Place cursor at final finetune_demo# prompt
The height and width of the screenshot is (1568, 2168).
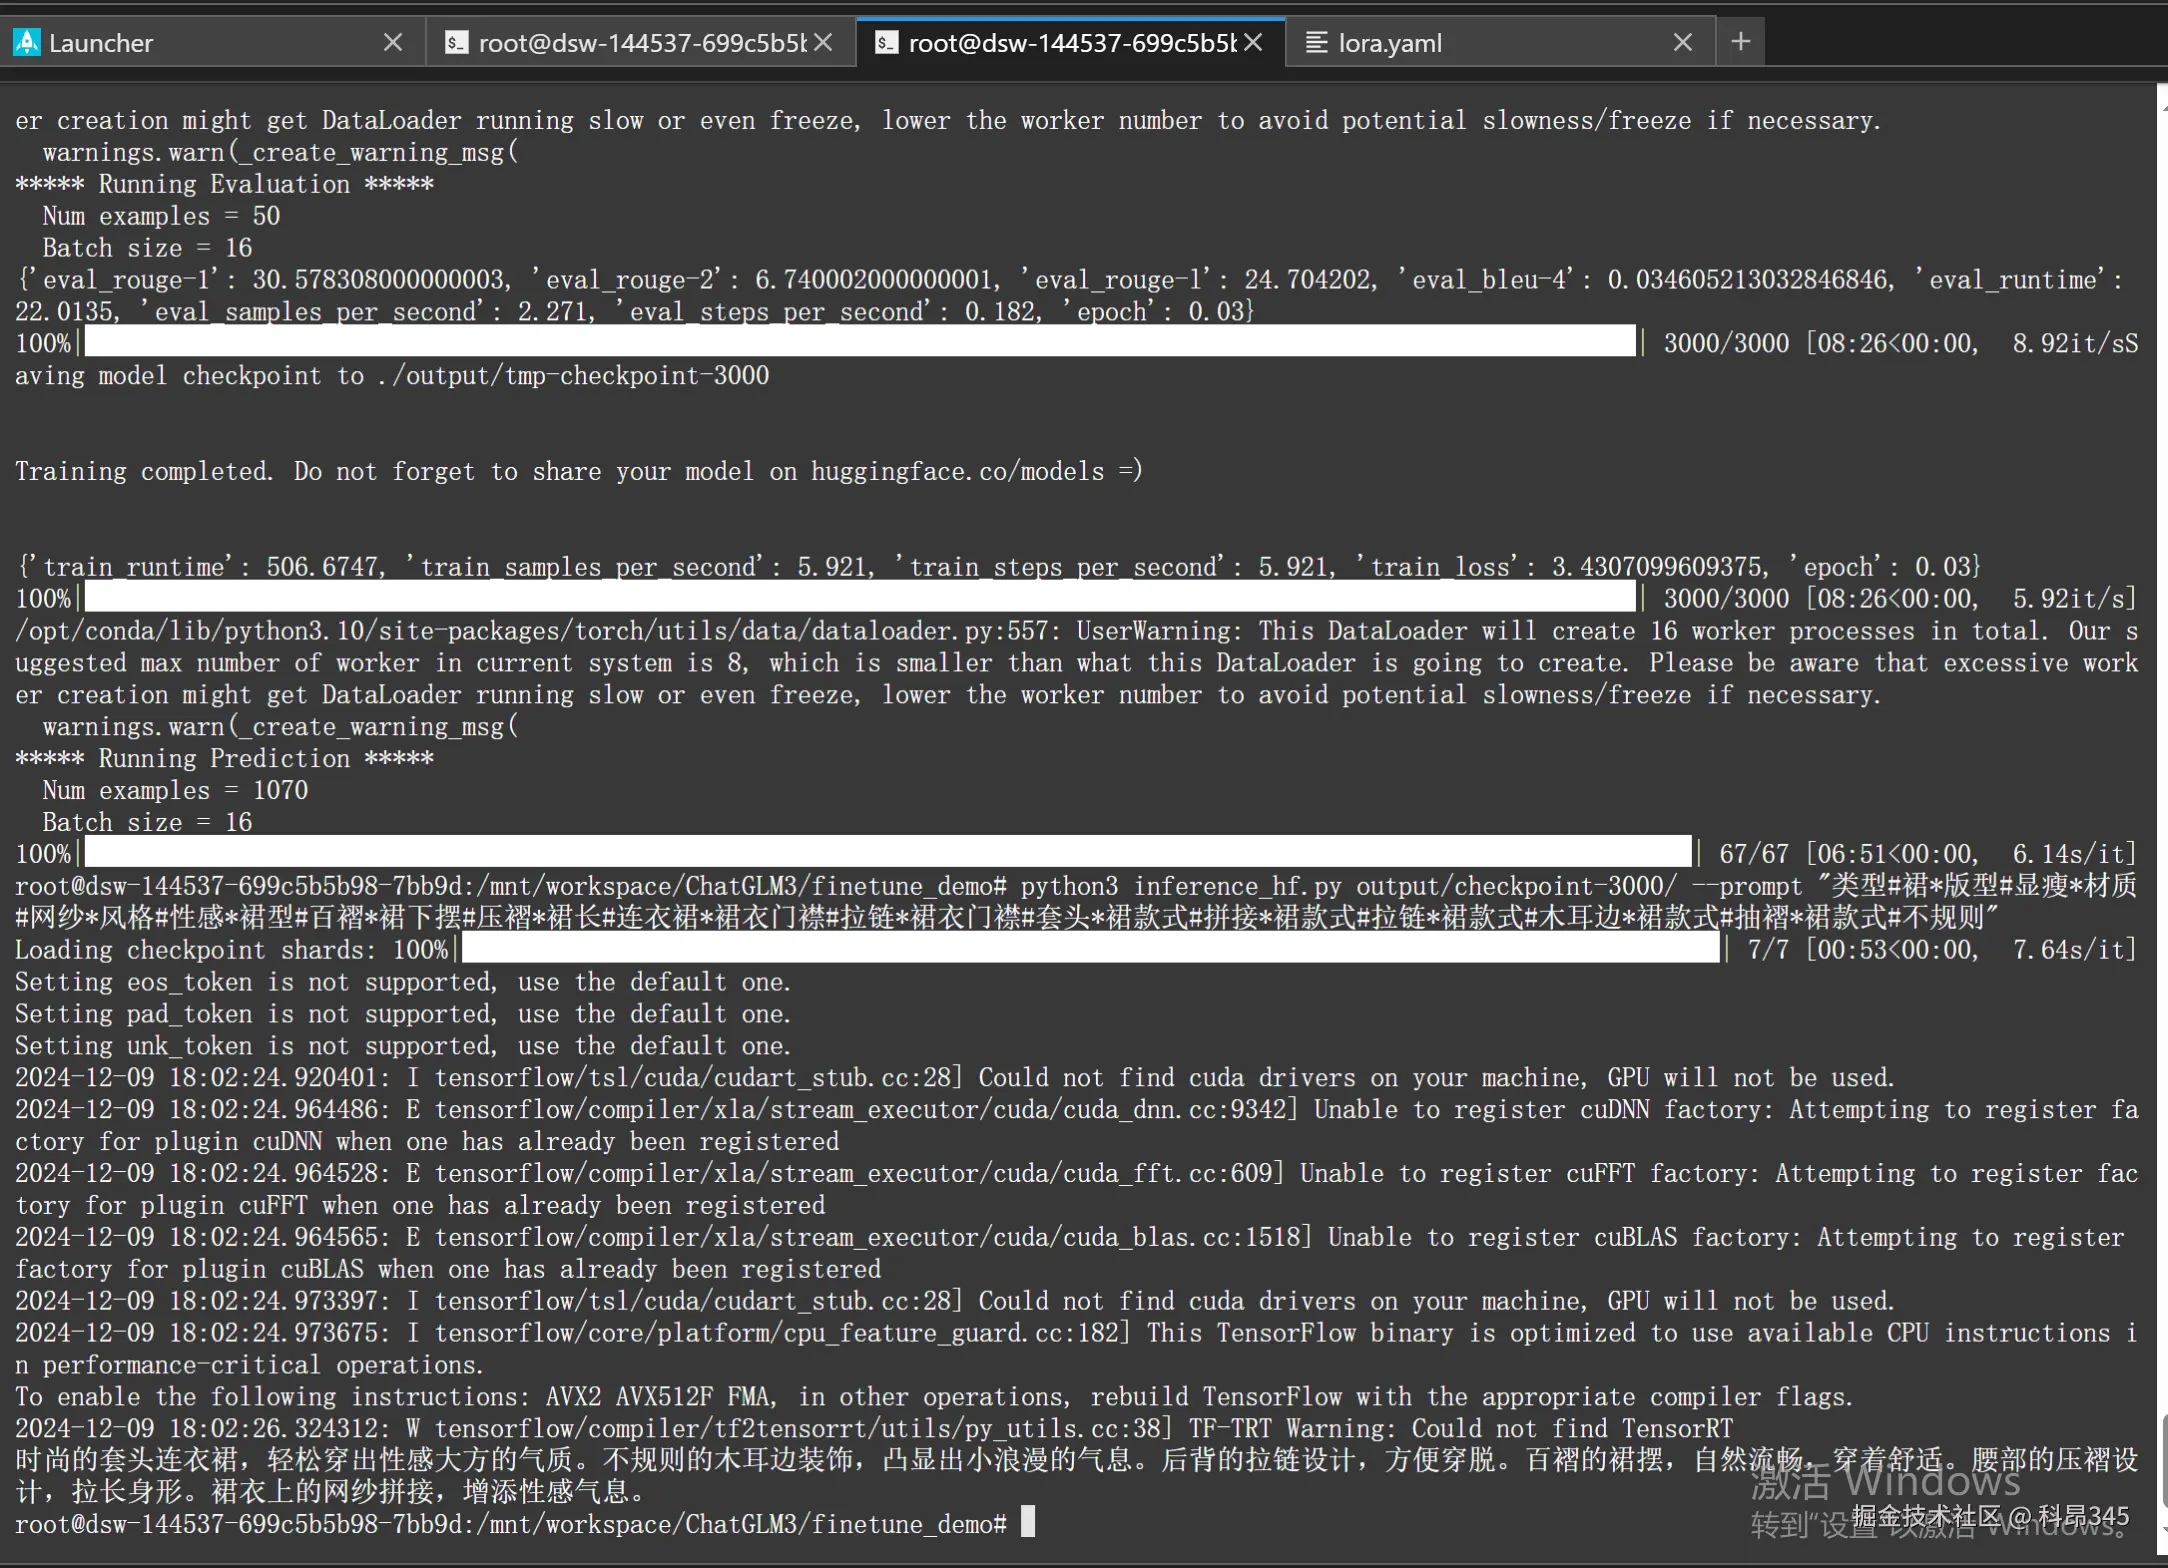coord(1028,1523)
